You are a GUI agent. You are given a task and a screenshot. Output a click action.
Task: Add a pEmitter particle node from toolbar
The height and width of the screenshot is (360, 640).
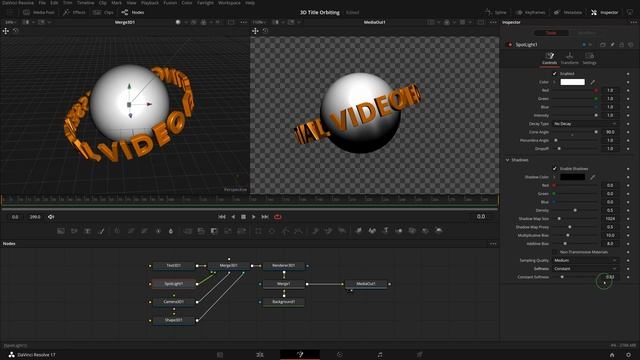click(315, 231)
